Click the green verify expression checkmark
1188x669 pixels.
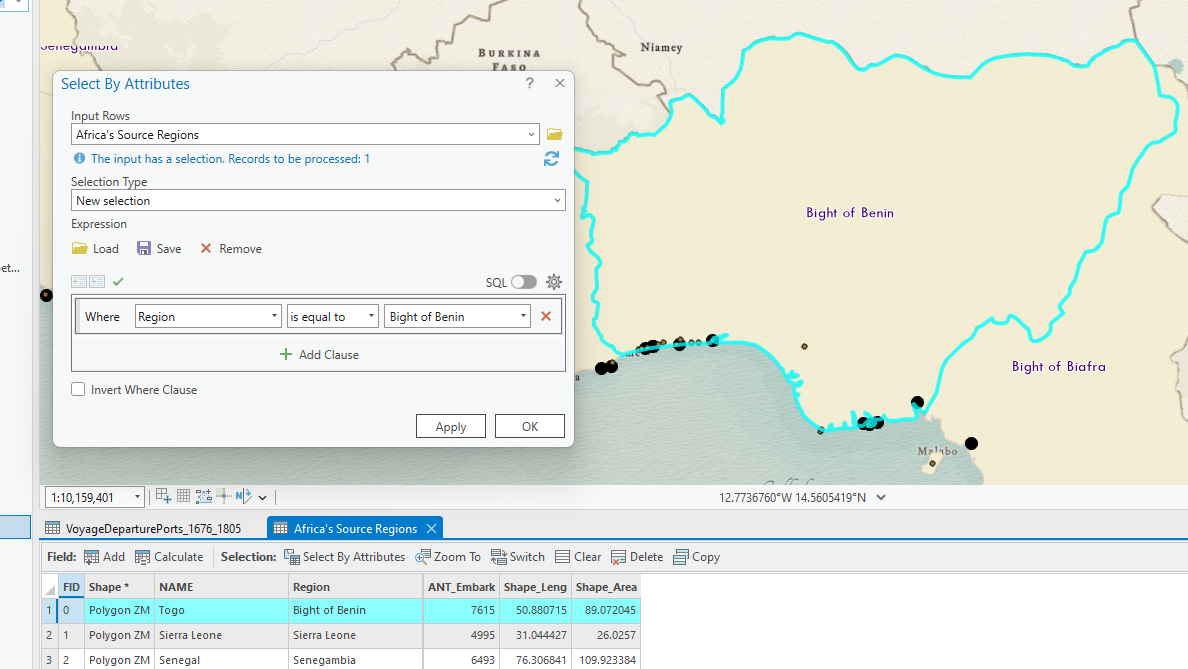(x=119, y=282)
